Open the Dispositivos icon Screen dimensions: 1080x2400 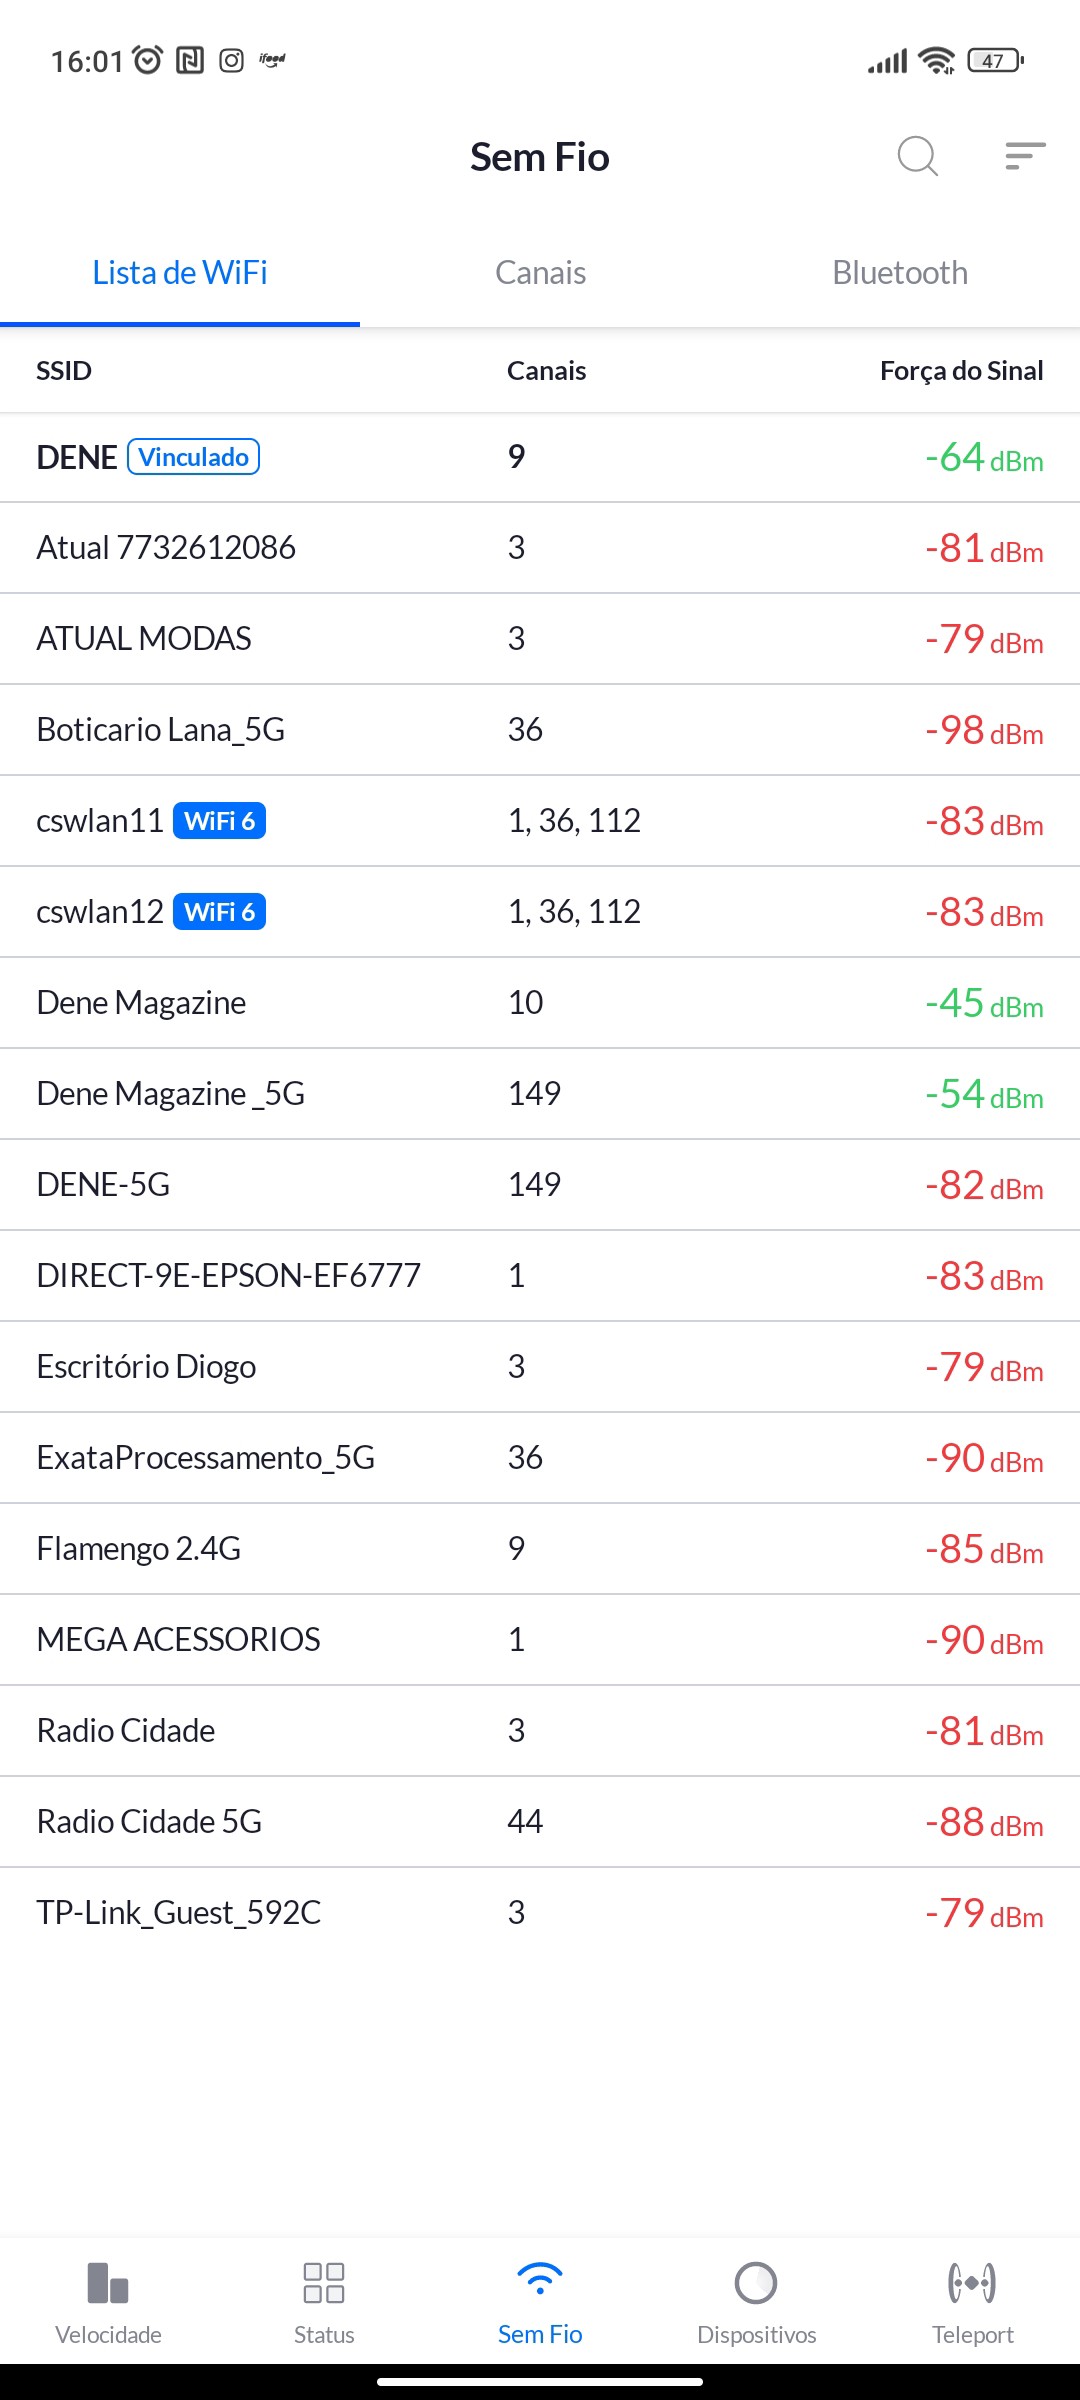click(x=756, y=2302)
